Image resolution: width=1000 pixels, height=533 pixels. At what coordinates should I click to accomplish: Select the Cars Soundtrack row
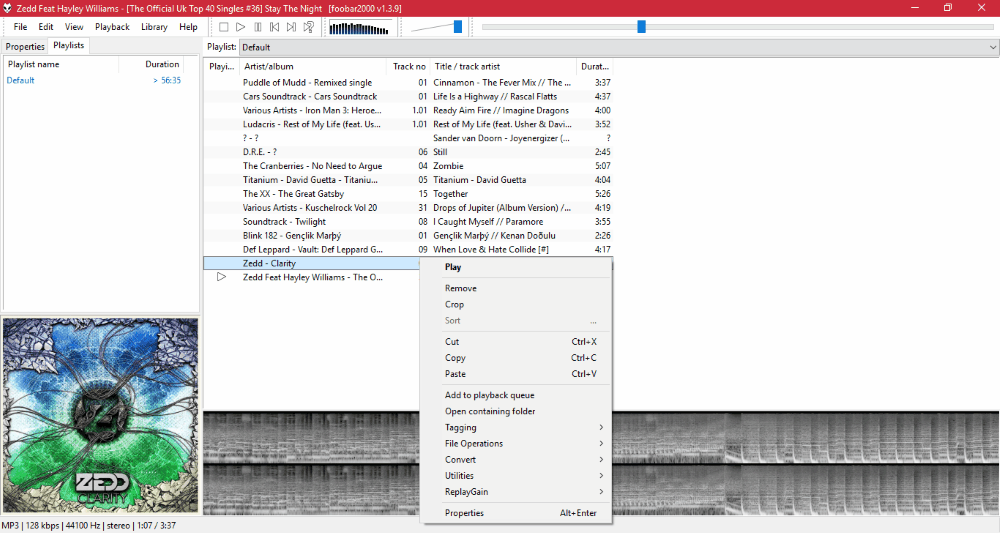coord(408,96)
